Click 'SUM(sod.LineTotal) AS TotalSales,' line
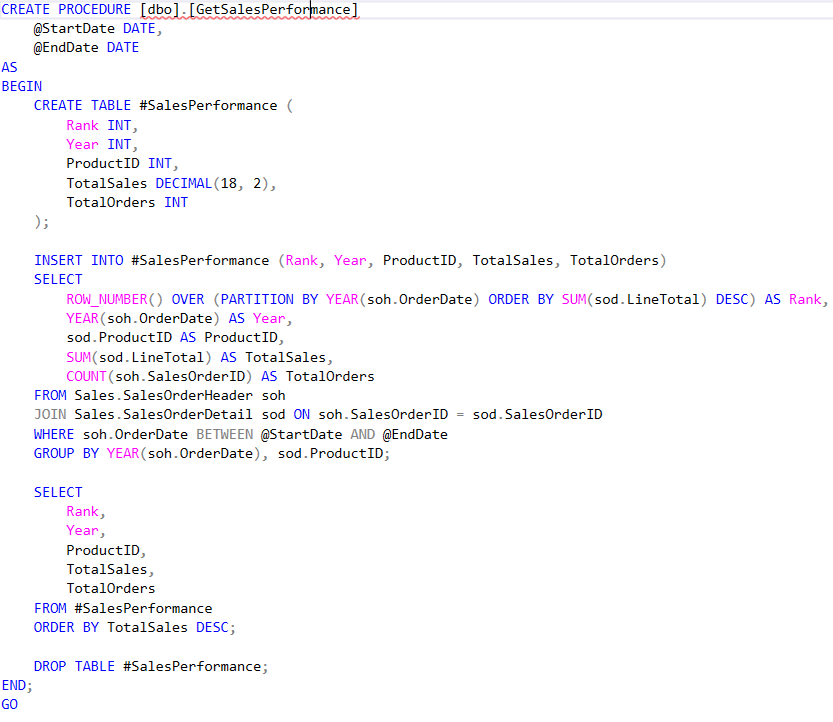The width and height of the screenshot is (833, 722). (x=199, y=358)
